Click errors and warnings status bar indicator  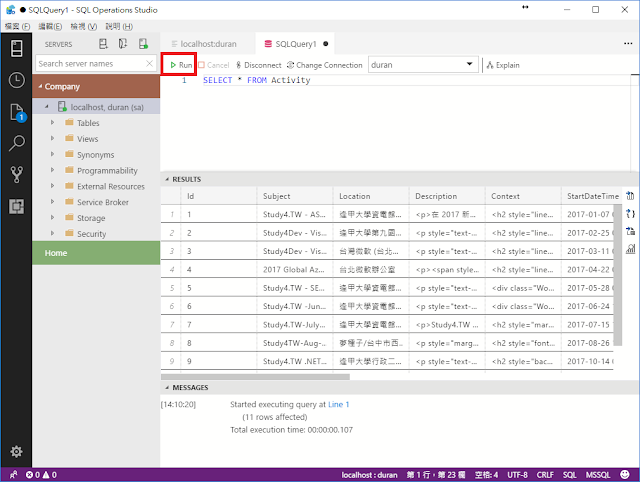coord(41,475)
